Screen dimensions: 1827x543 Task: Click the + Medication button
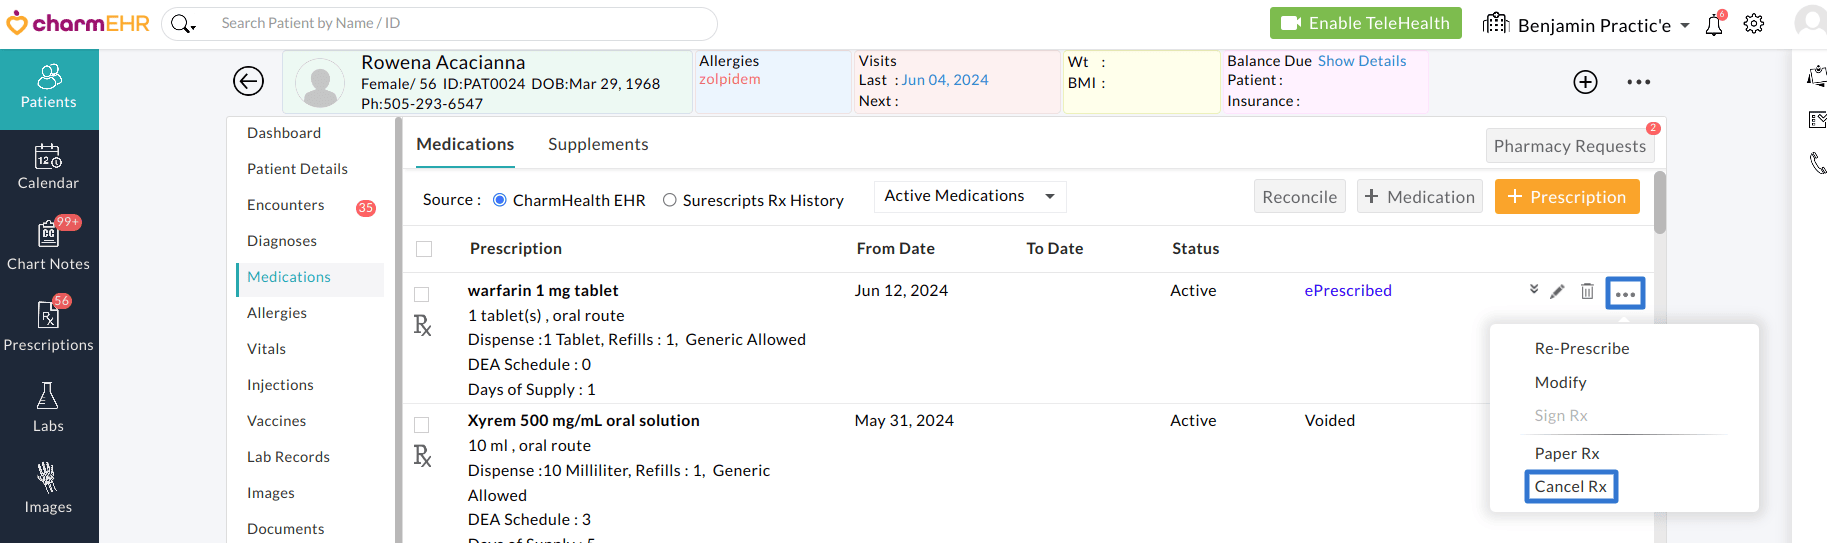(1420, 197)
